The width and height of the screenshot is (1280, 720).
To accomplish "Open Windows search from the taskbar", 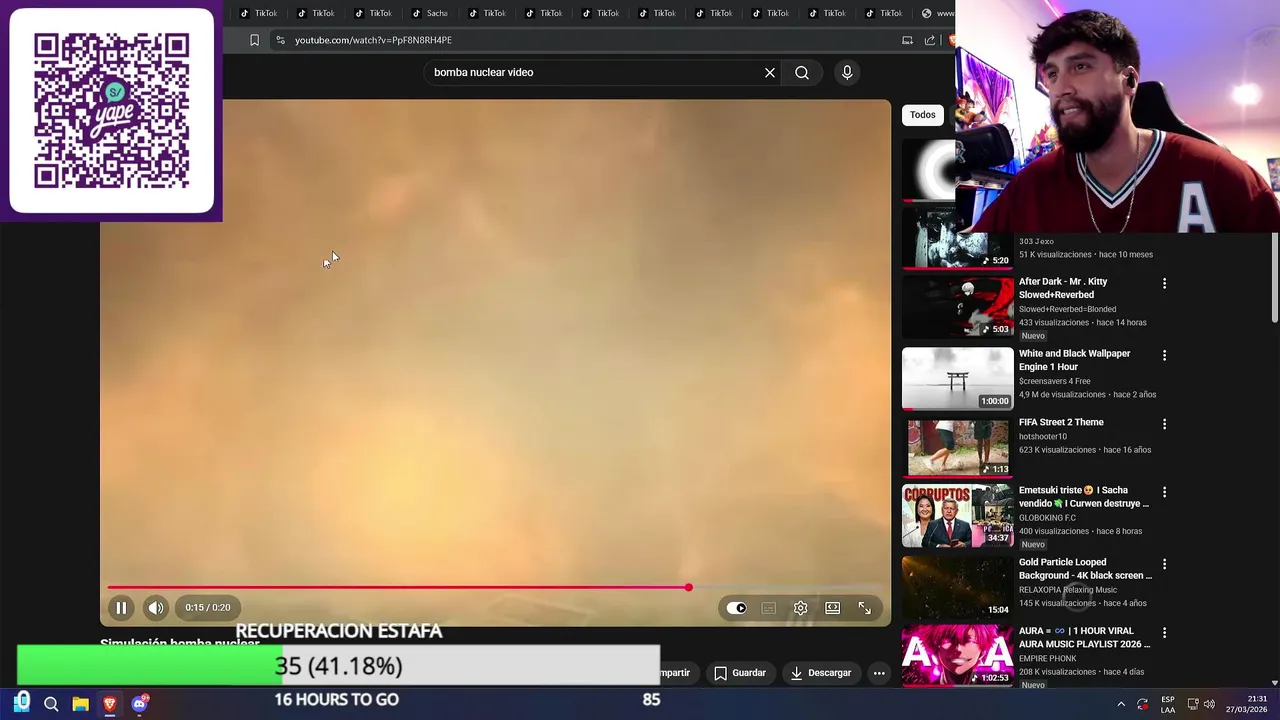I will [51, 704].
